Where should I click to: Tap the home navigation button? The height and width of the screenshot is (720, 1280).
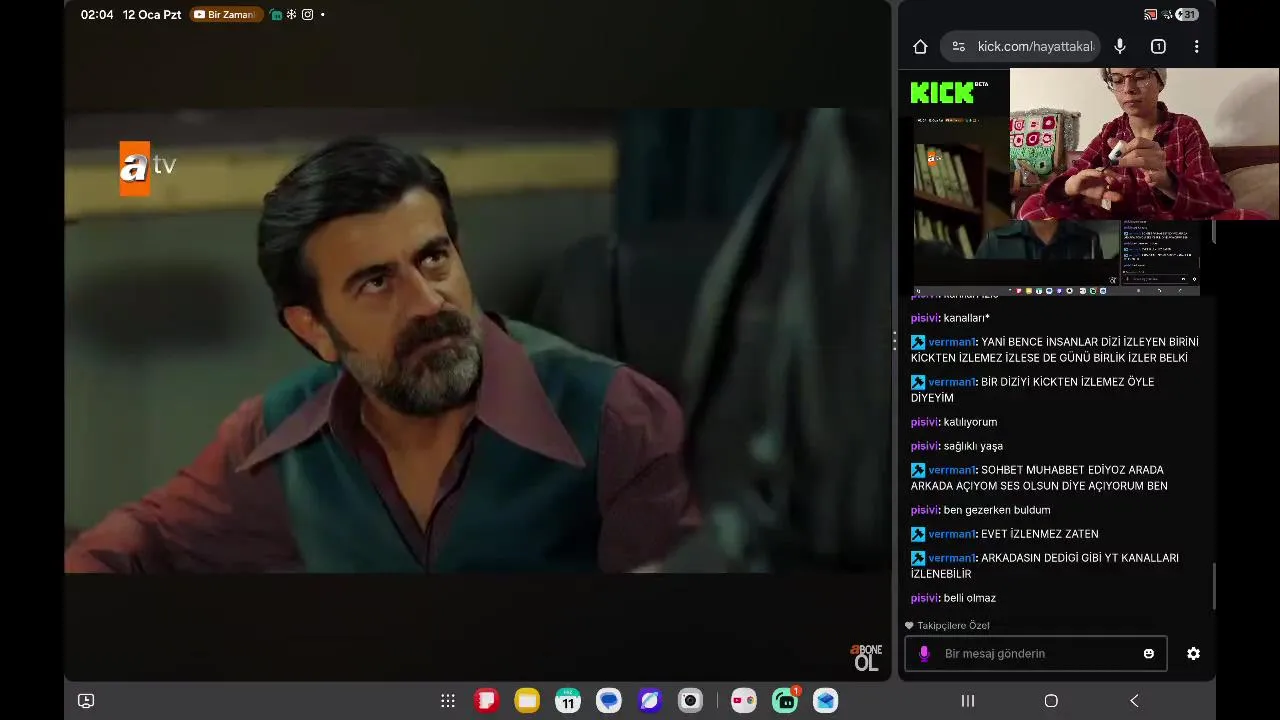(x=1051, y=701)
